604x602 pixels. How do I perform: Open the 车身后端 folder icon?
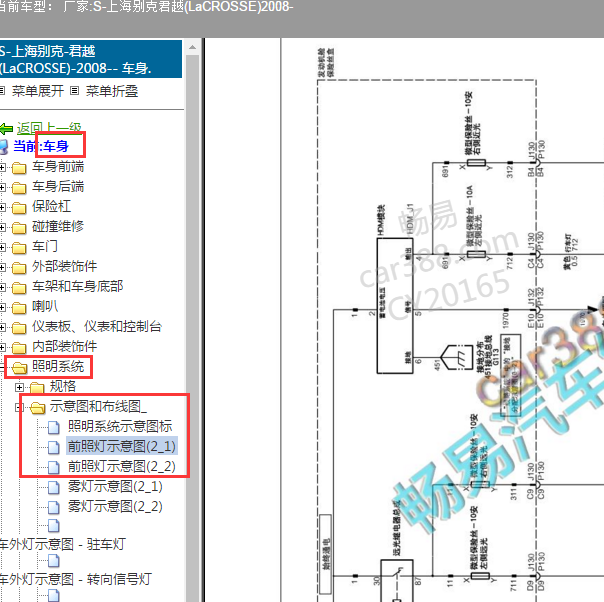point(19,188)
